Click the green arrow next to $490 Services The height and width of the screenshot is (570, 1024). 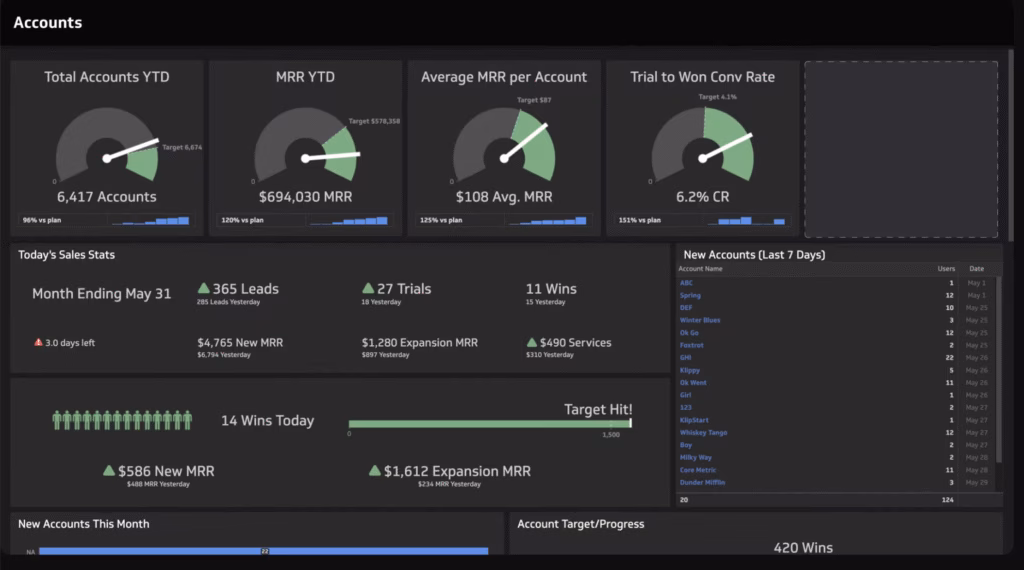532,342
